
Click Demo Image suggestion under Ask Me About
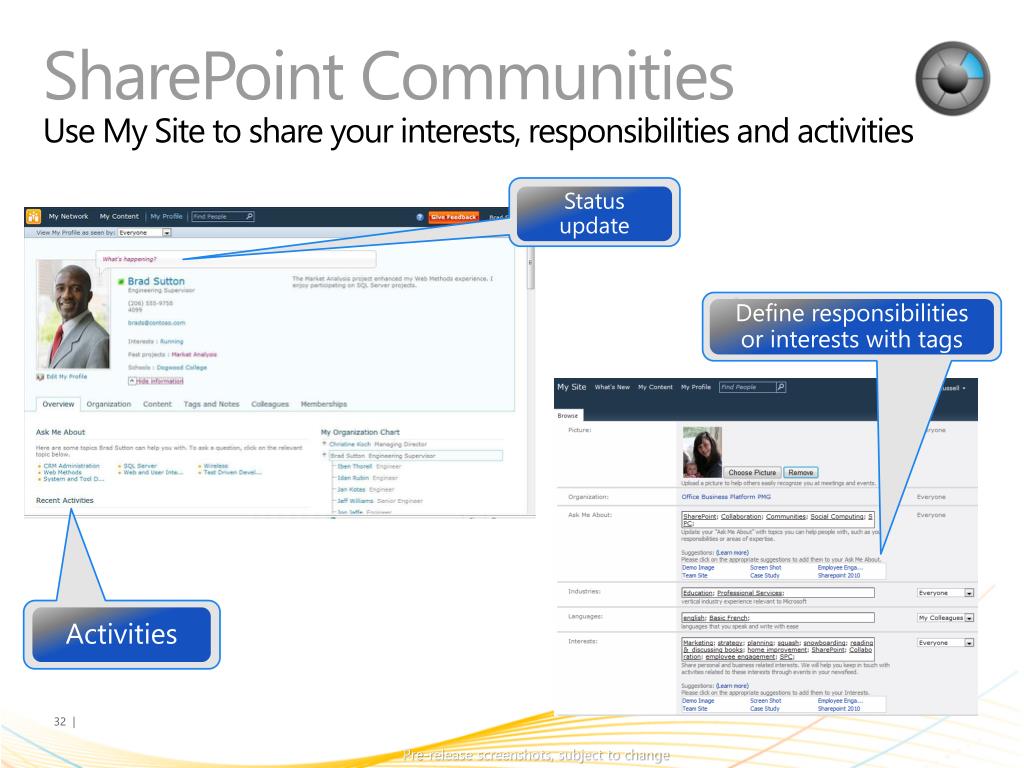coord(697,568)
